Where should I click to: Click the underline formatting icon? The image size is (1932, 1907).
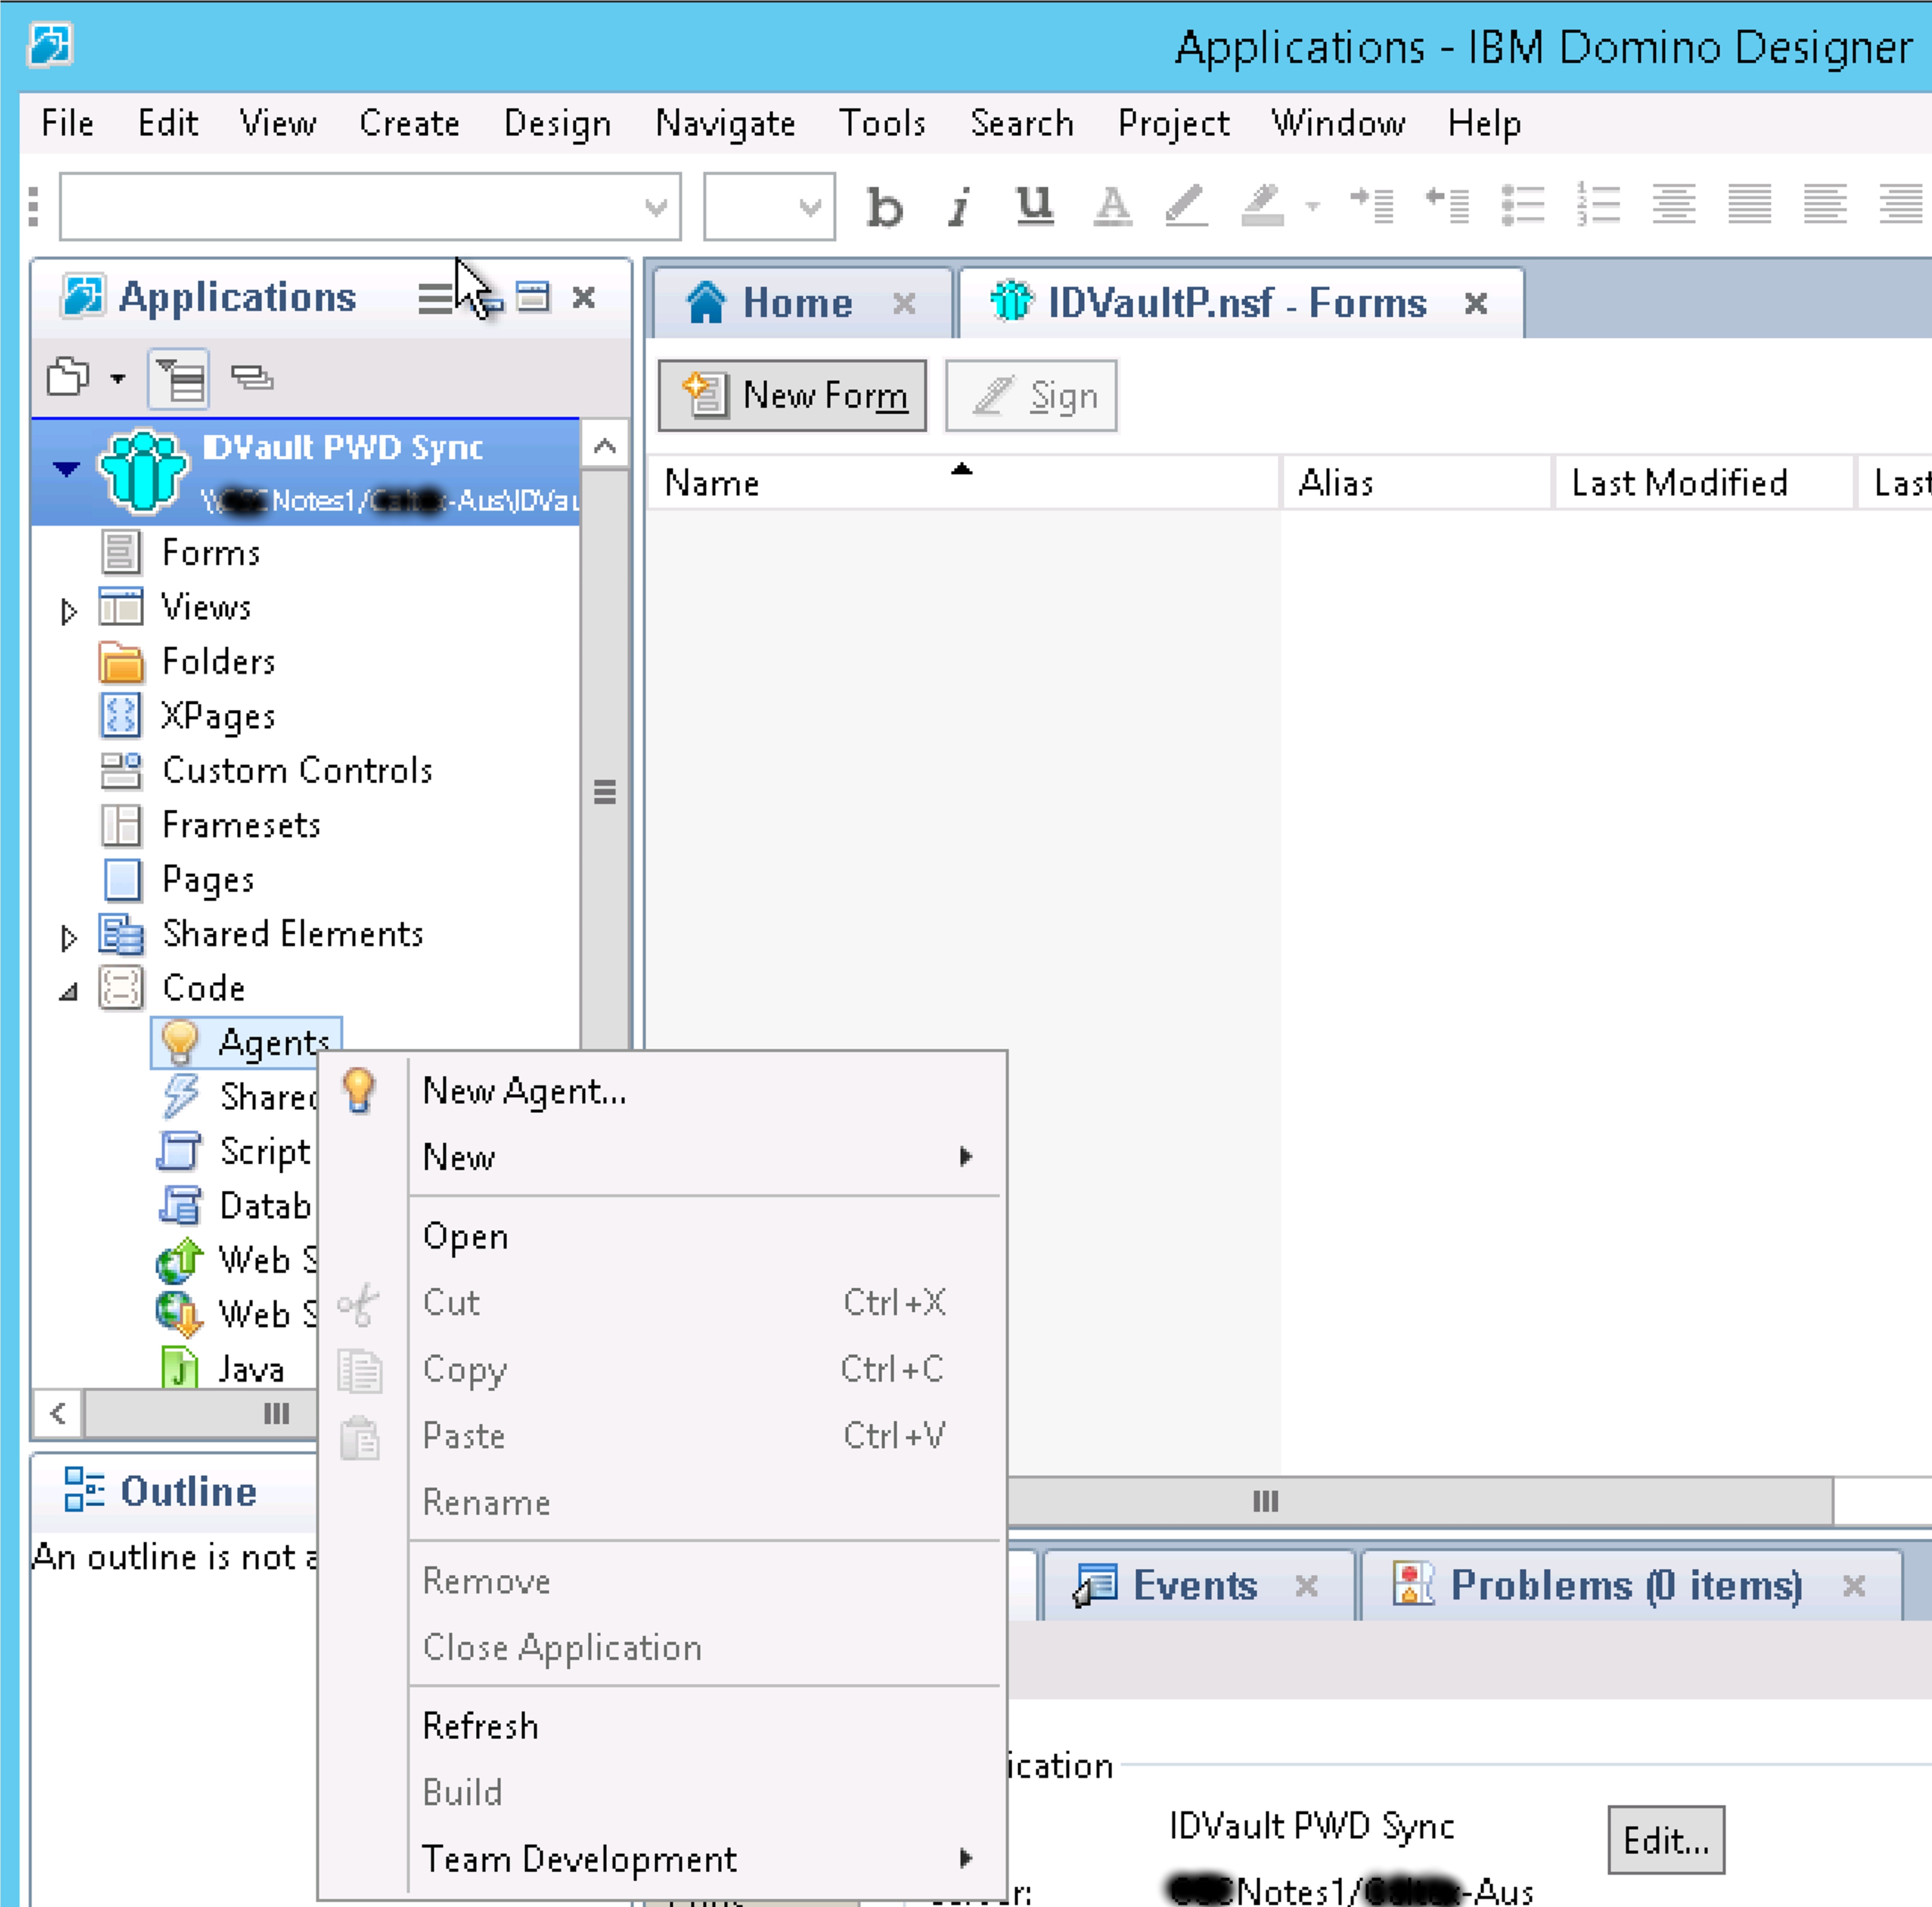[x=1034, y=206]
